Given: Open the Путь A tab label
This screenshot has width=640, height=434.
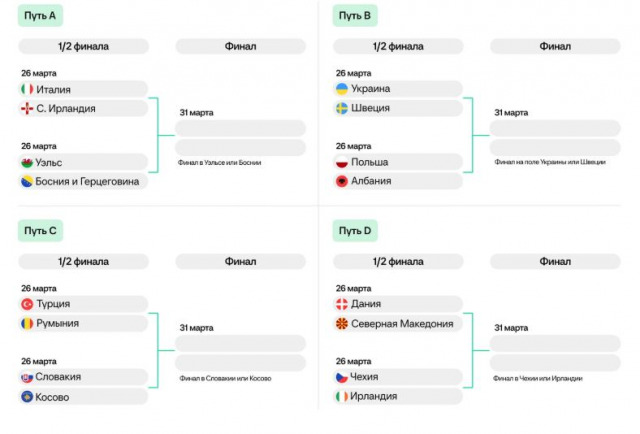Looking at the screenshot, I should (40, 16).
